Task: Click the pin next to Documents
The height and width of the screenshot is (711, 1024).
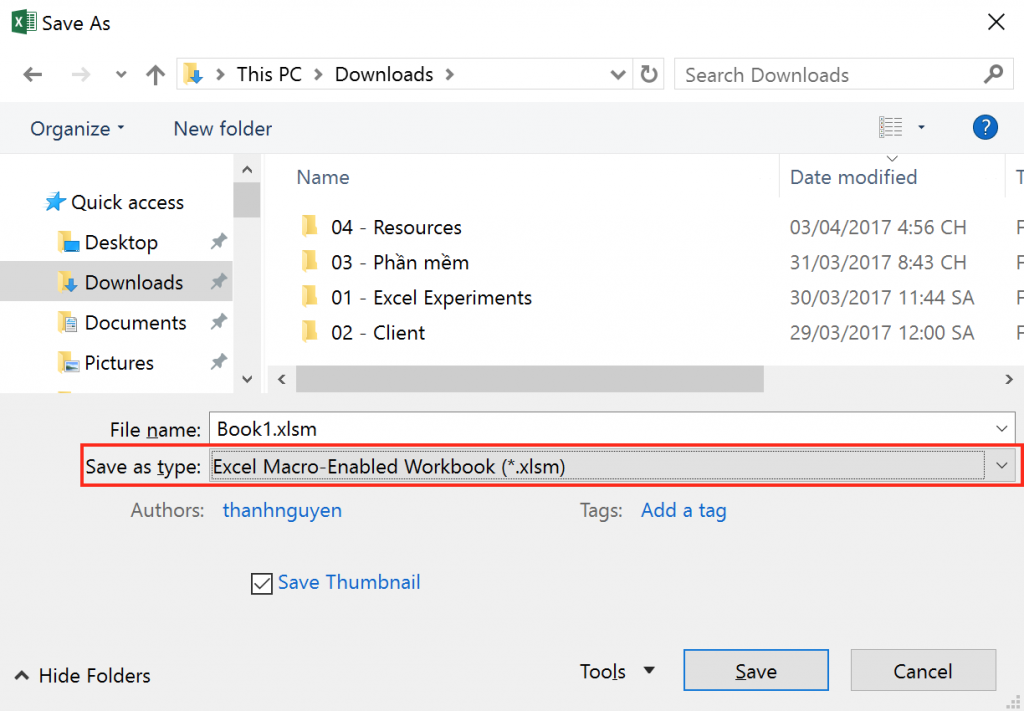Action: click(x=218, y=323)
